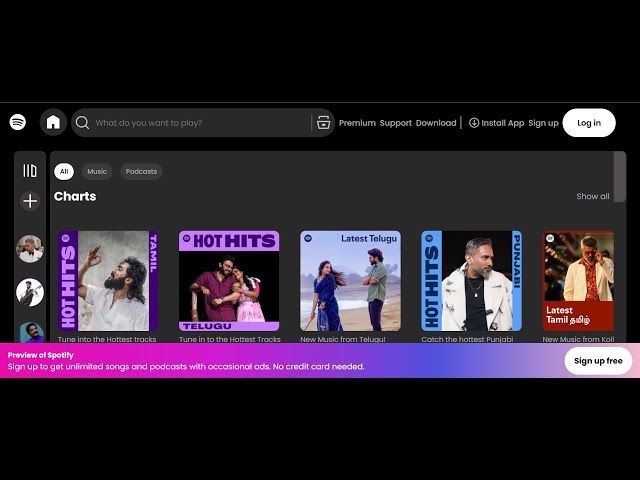Click the Log in button

[589, 123]
